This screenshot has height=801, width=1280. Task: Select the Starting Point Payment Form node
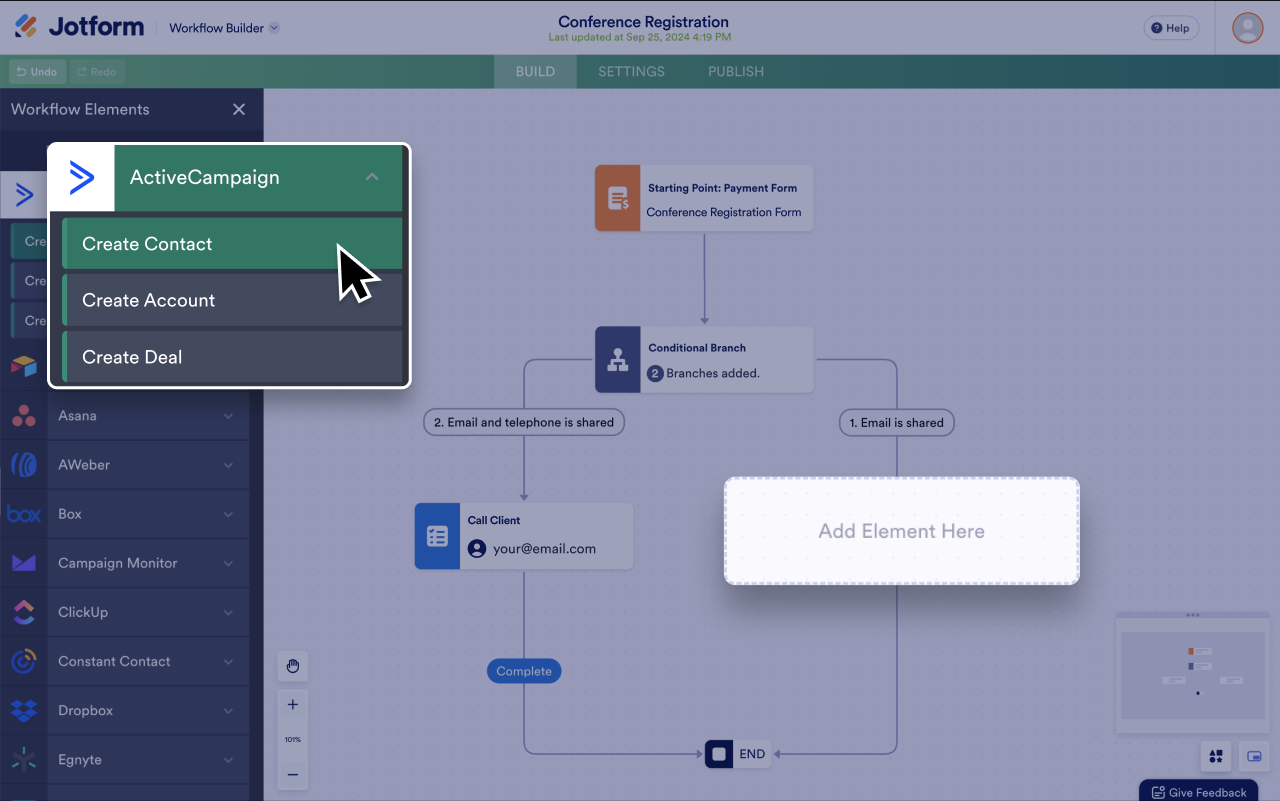point(704,198)
